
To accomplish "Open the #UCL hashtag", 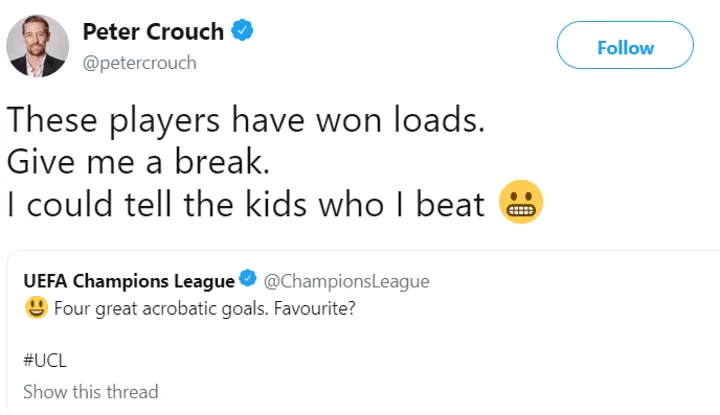I will point(45,360).
